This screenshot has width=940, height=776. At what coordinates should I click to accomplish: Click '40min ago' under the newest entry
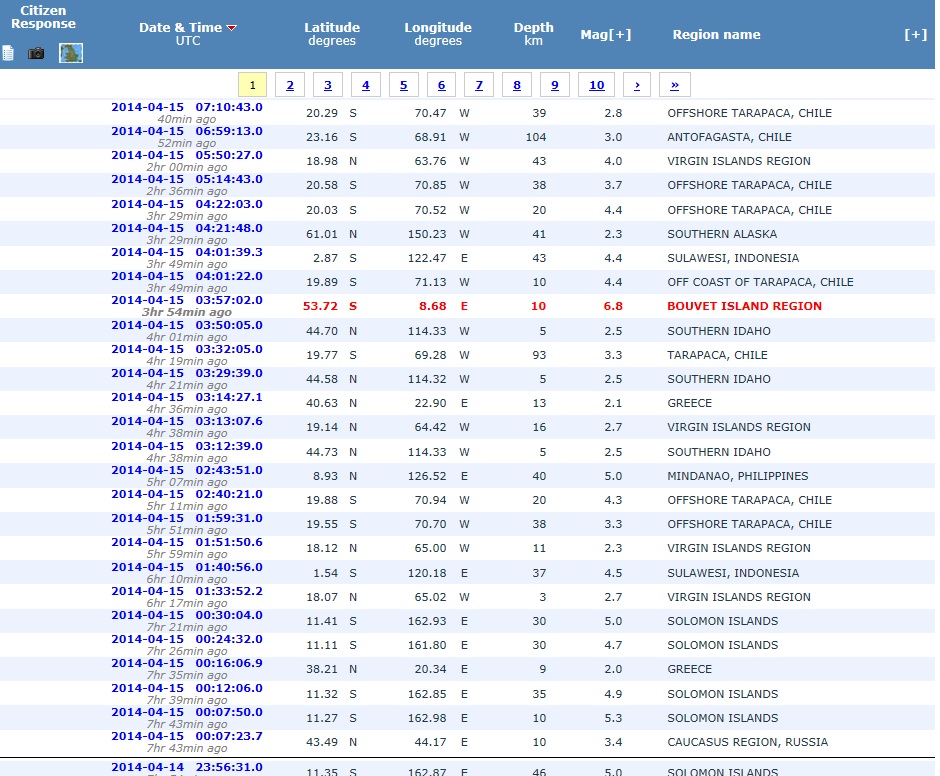click(186, 119)
